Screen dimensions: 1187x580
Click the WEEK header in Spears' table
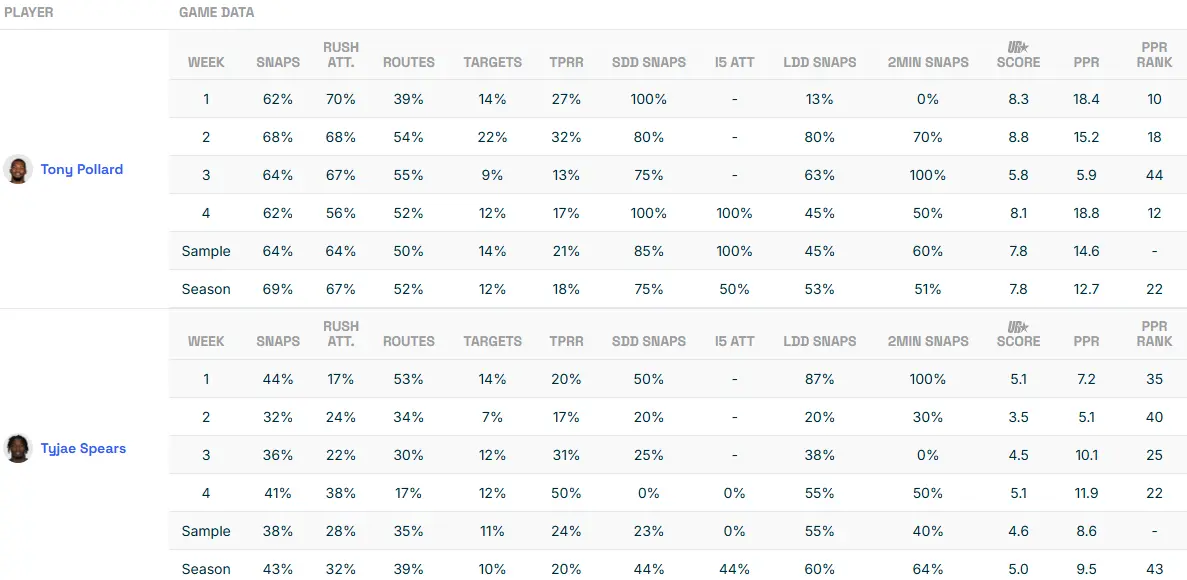click(x=206, y=341)
